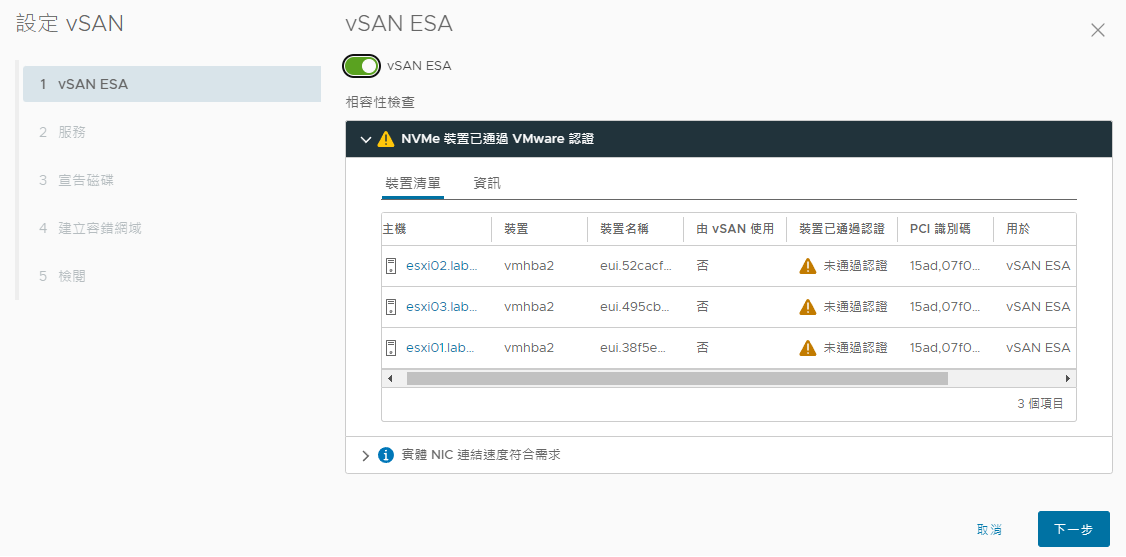Click the horizontal scrollbar right arrow

point(1068,378)
